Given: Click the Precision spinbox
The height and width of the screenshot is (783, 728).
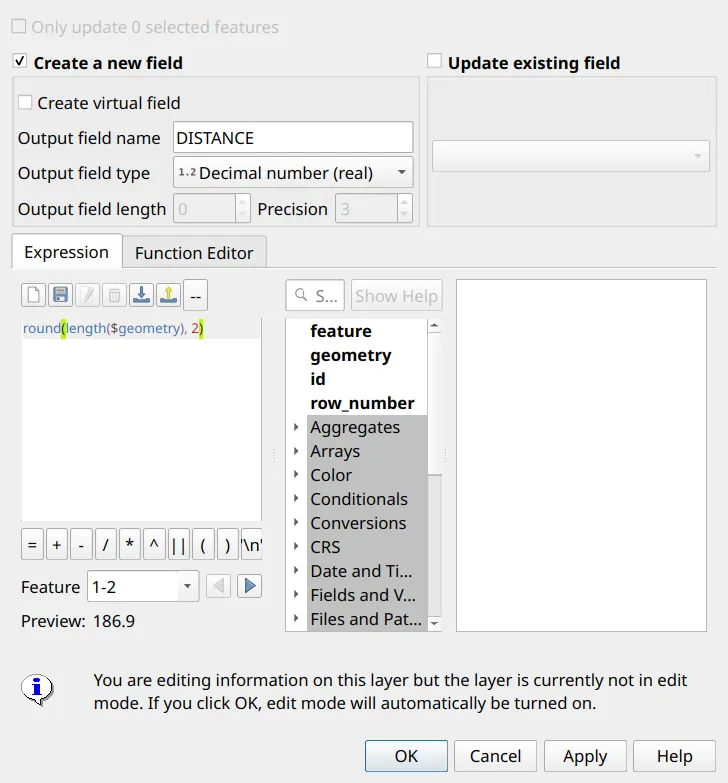Looking at the screenshot, I should tap(373, 208).
